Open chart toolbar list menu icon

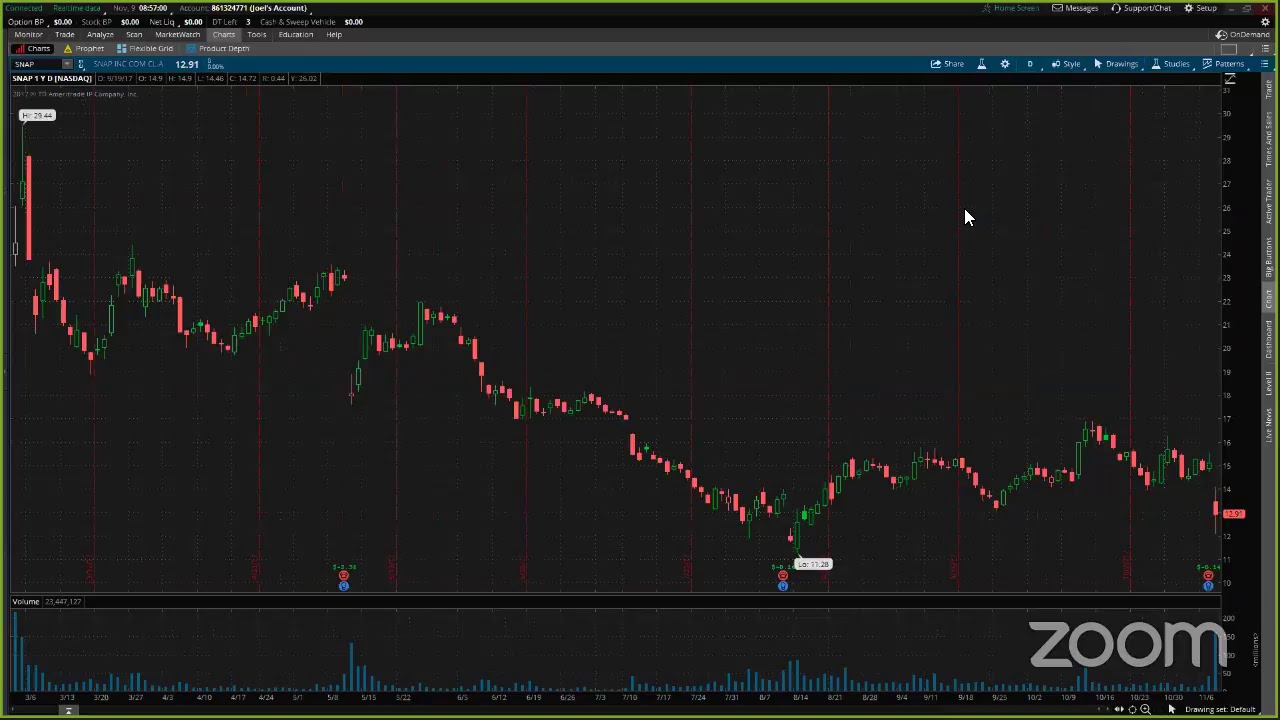pos(1264,64)
